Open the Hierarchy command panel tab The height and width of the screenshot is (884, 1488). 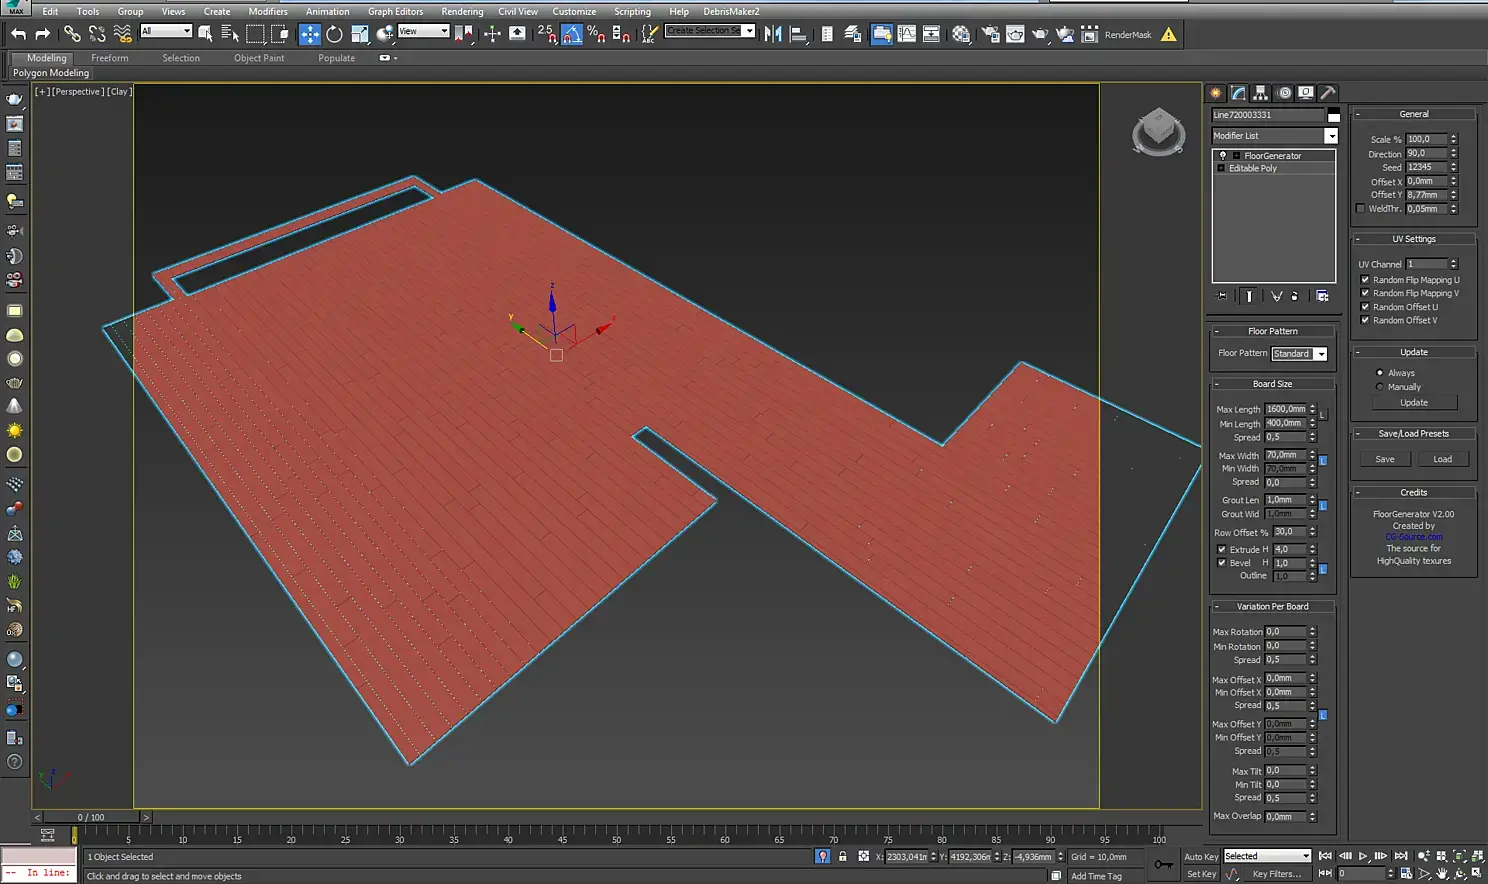(1261, 93)
